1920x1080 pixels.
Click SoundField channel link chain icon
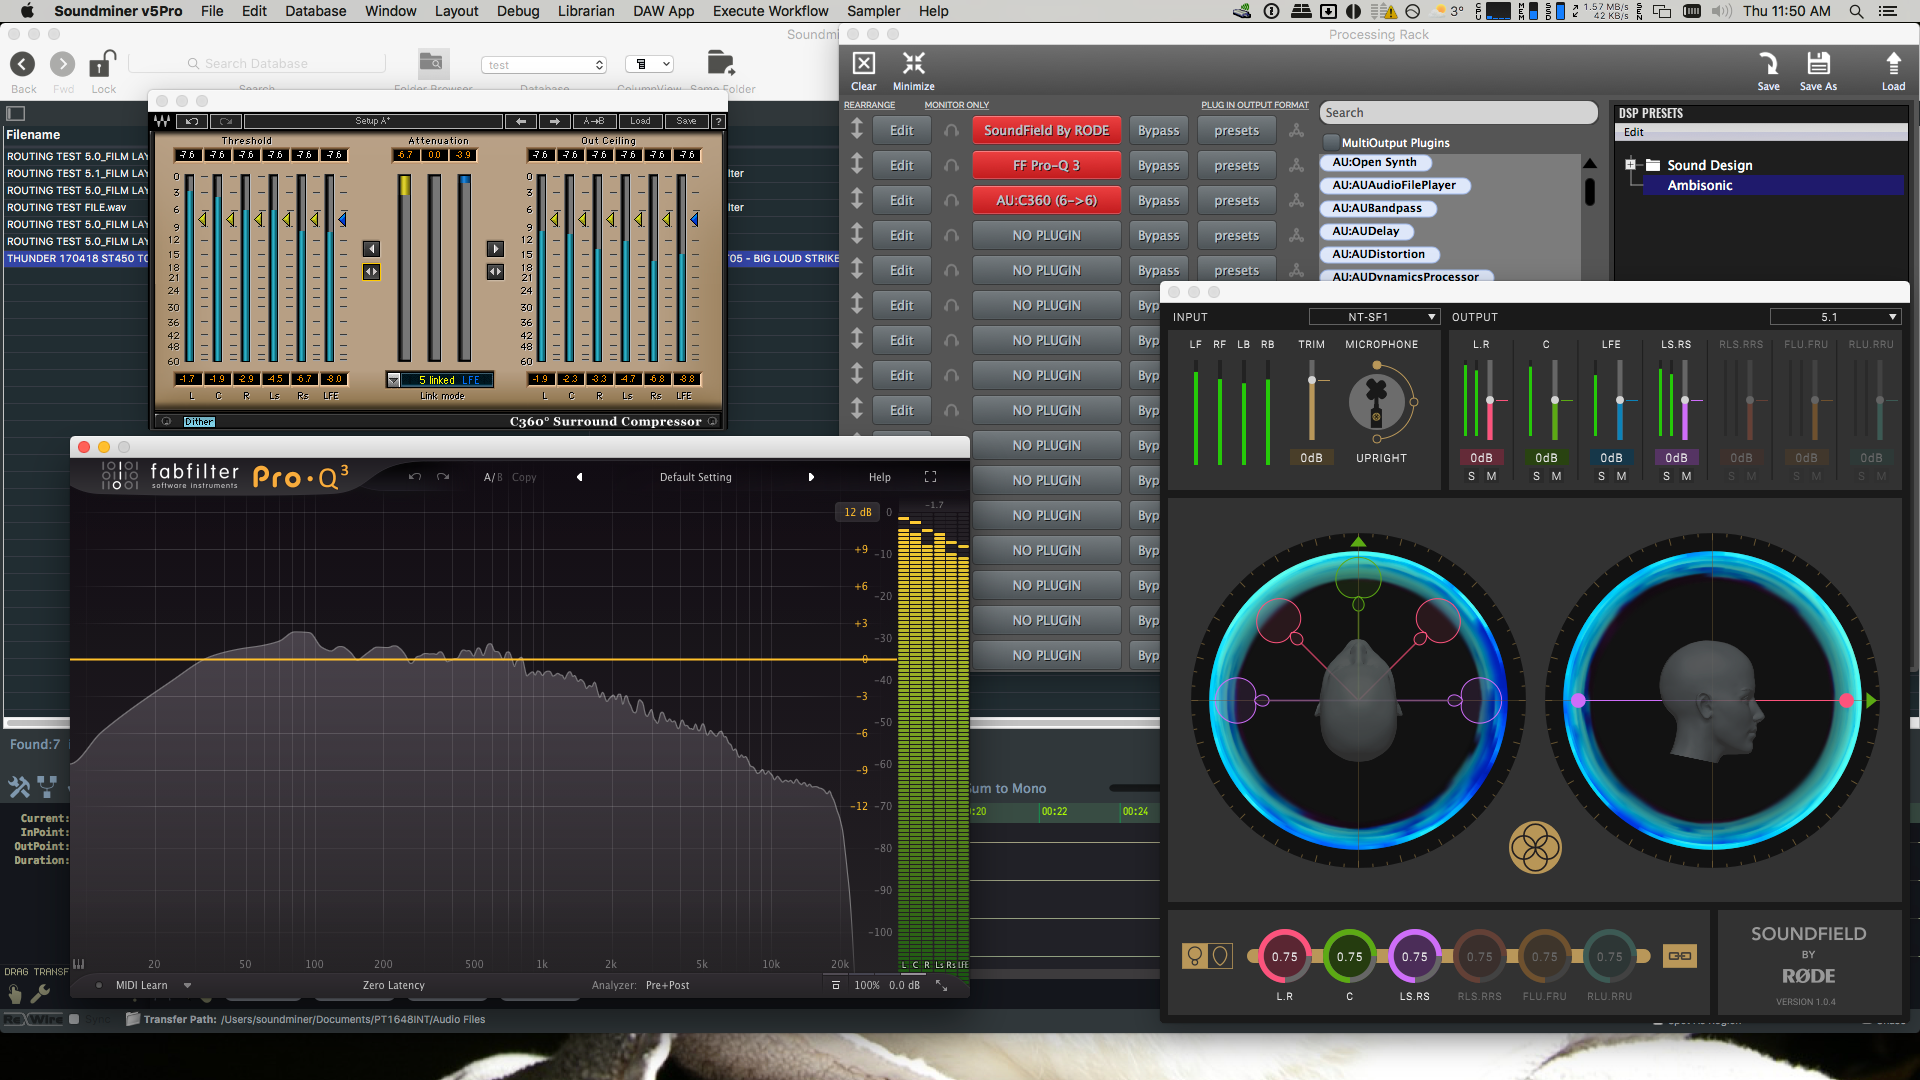point(1679,956)
